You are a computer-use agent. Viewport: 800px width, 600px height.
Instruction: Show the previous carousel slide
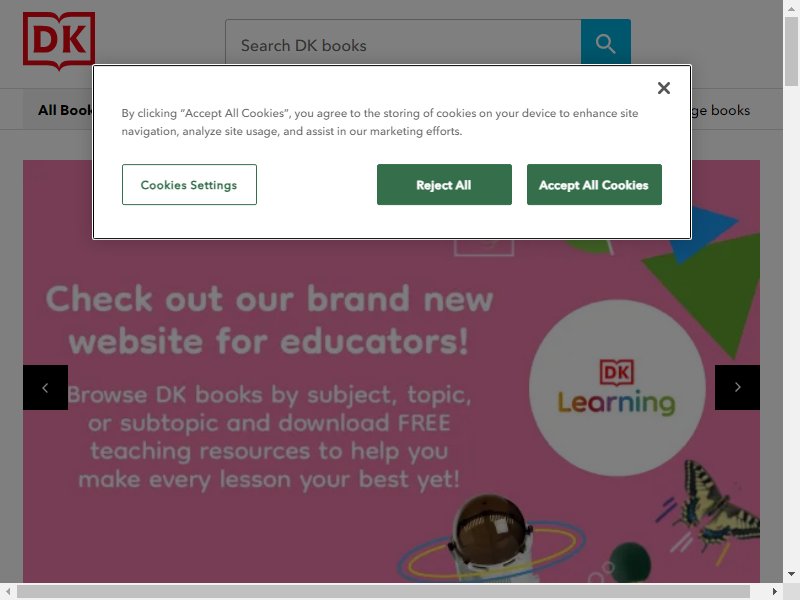pyautogui.click(x=45, y=387)
